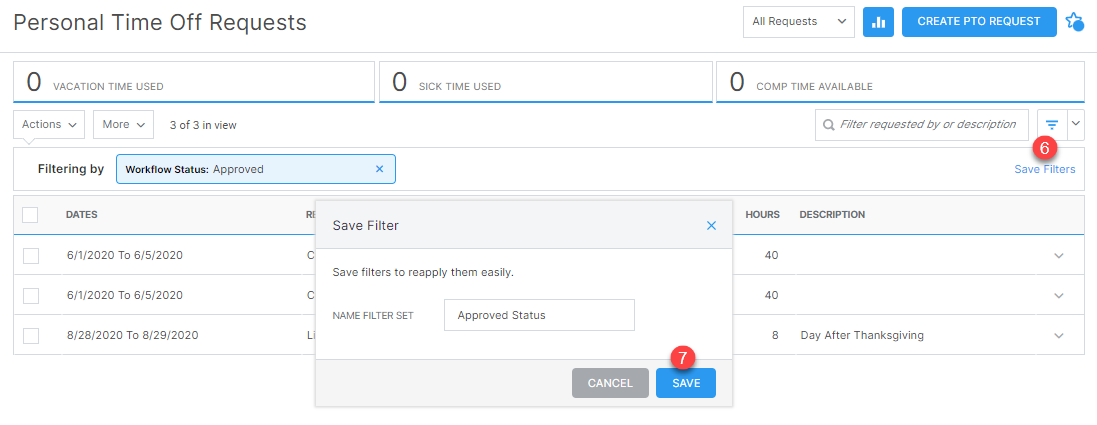Click the search magnifier icon

(x=829, y=125)
